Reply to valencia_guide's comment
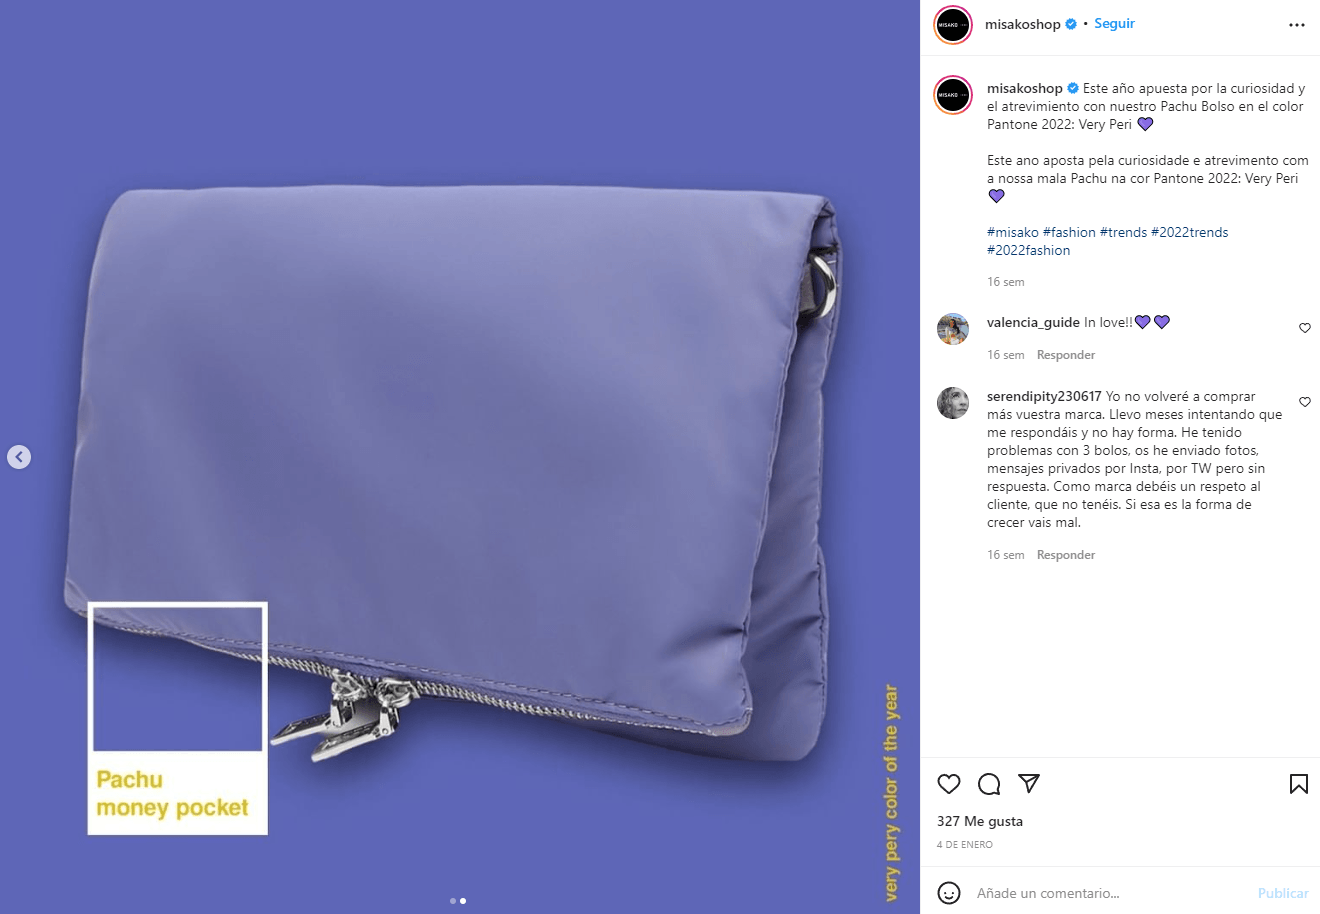The height and width of the screenshot is (914, 1320). (x=1066, y=355)
